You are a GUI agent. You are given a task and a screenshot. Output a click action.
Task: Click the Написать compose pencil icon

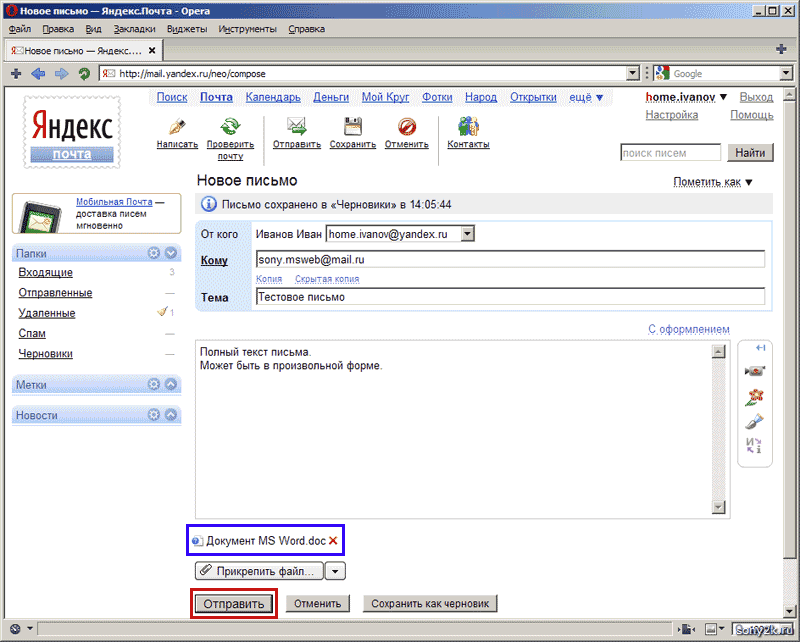pyautogui.click(x=177, y=127)
